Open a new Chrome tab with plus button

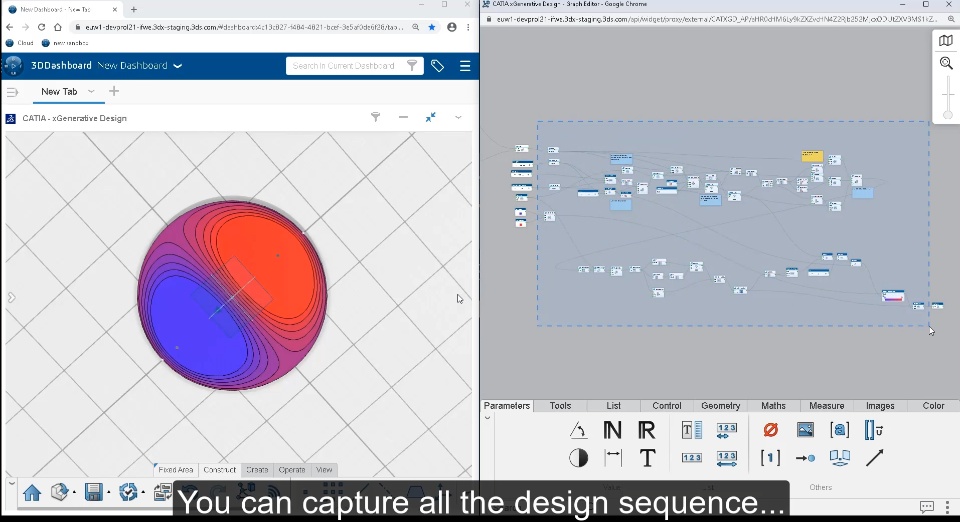(134, 9)
